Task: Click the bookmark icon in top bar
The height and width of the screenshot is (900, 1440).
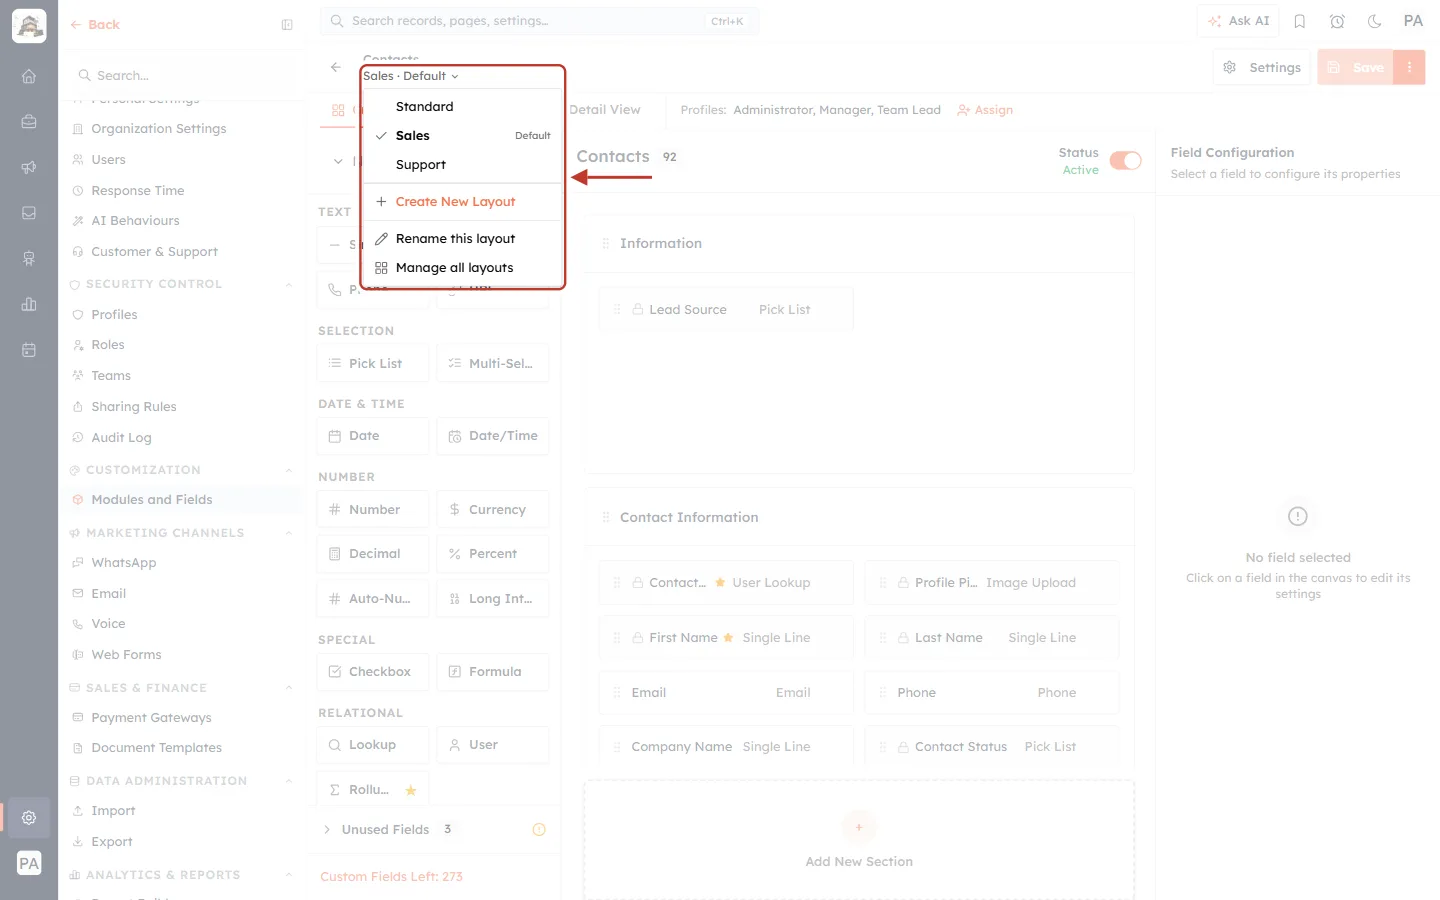Action: point(1300,21)
